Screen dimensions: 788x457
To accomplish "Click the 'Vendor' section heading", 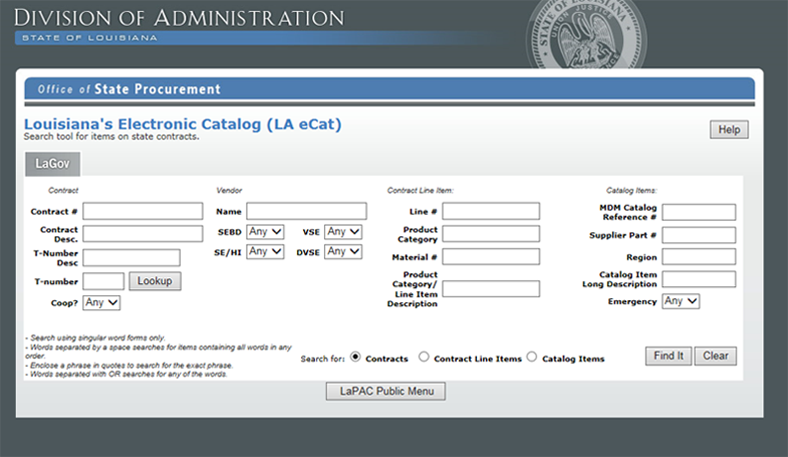I will [229, 191].
